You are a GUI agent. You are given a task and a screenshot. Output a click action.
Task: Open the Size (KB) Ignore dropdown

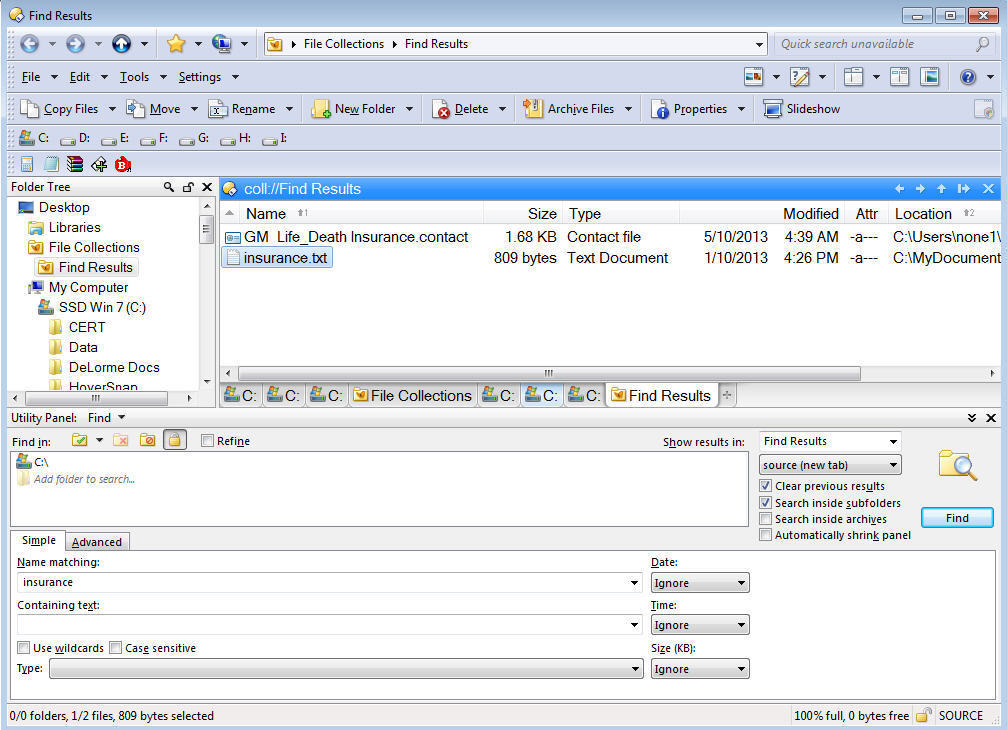(700, 669)
